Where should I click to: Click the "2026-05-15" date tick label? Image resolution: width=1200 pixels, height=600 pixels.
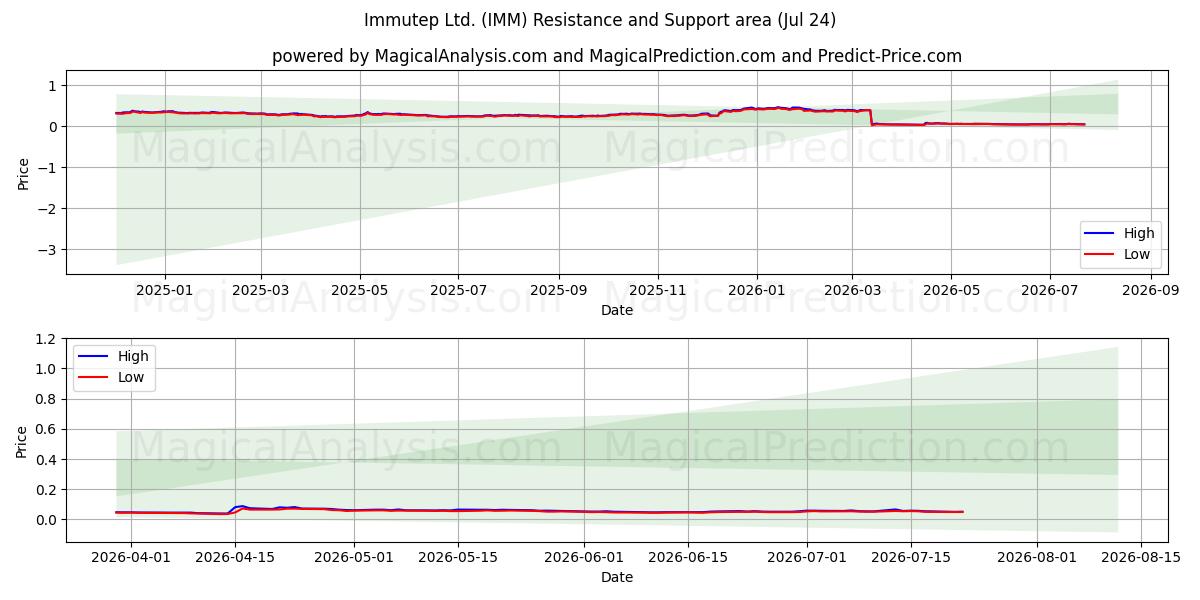(458, 558)
